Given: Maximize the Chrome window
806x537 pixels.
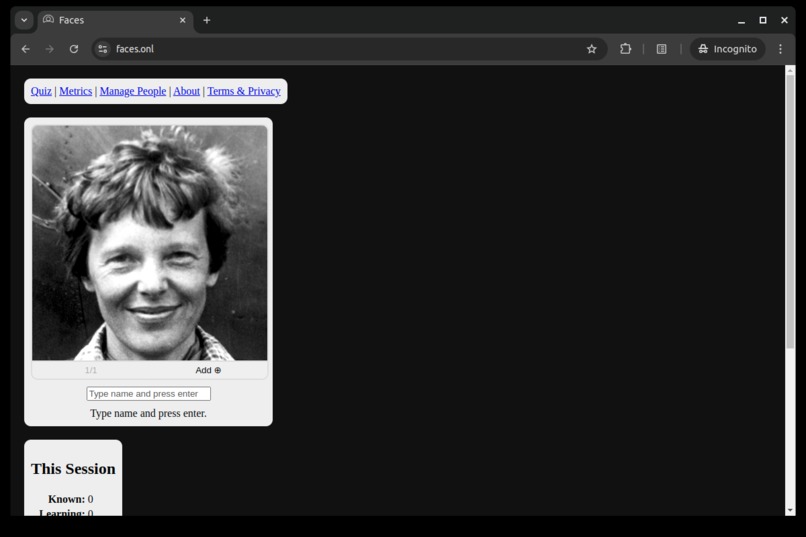Looking at the screenshot, I should pos(763,20).
